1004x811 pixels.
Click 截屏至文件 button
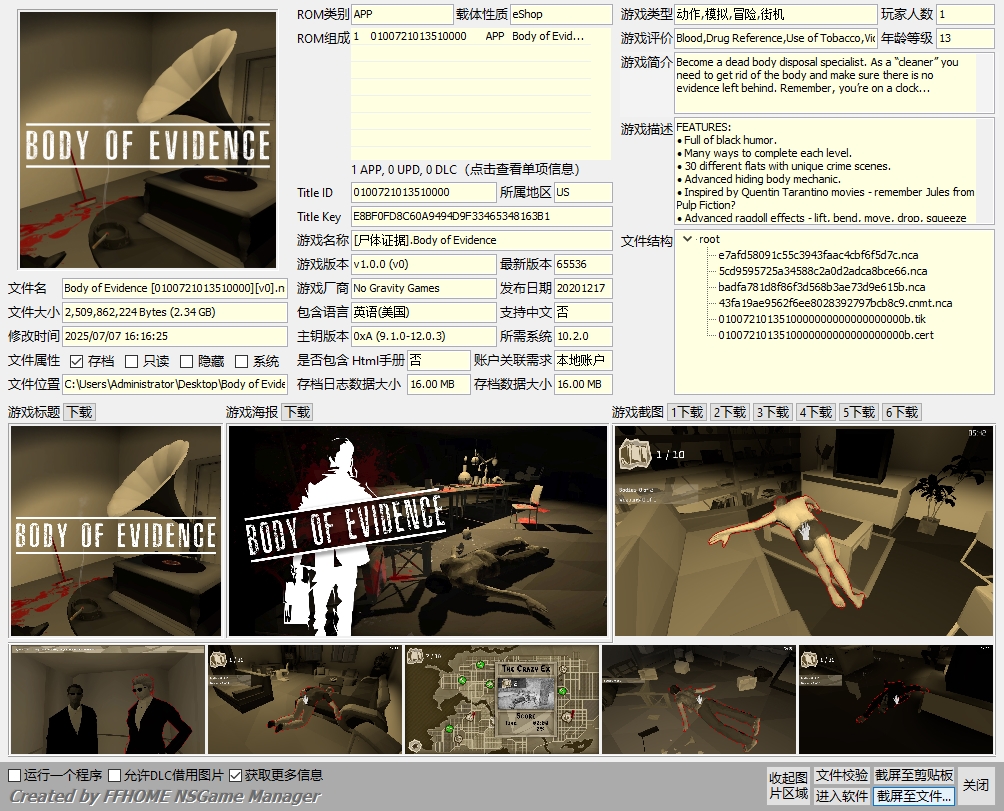(x=914, y=796)
